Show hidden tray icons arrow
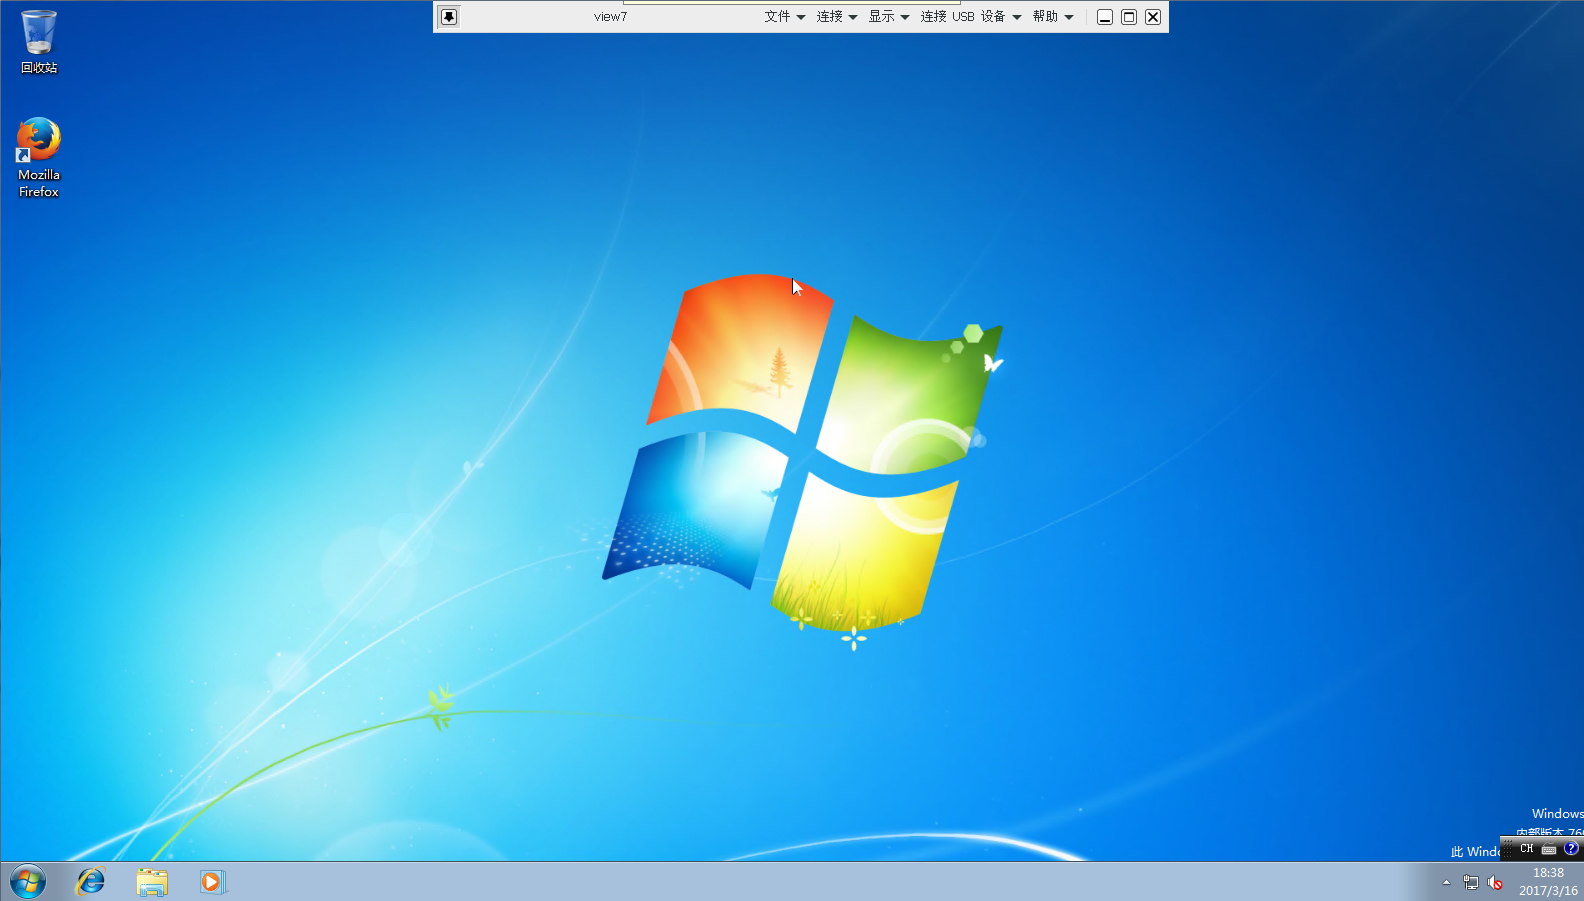This screenshot has height=901, width=1584. pyautogui.click(x=1446, y=882)
